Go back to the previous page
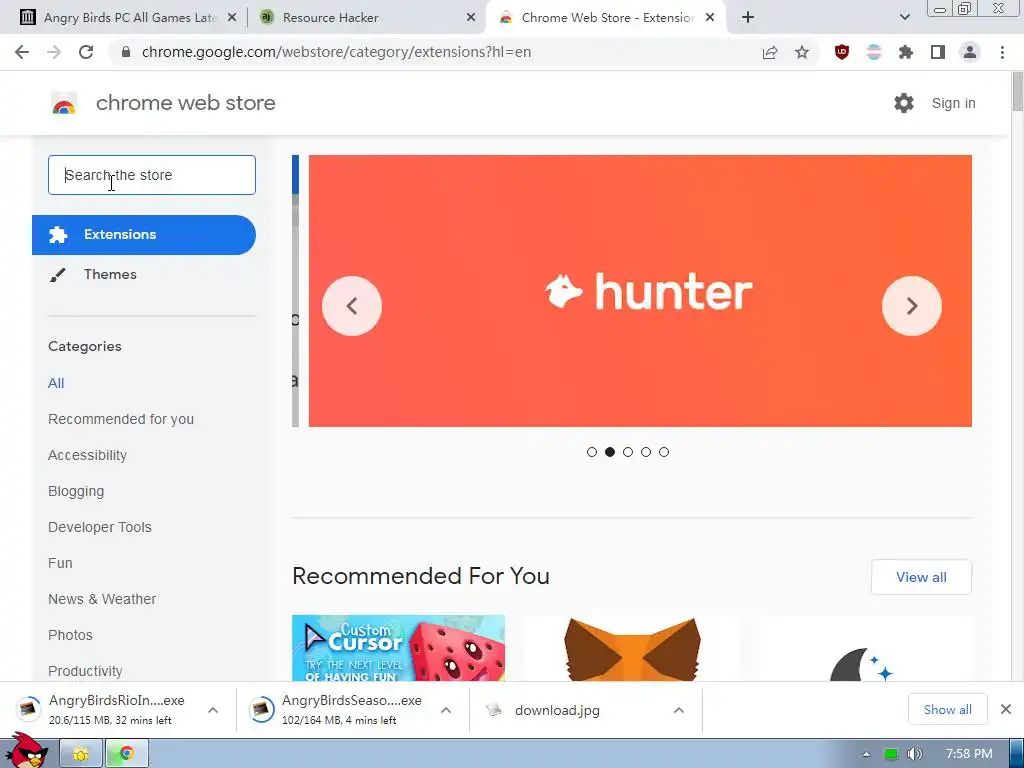The height and width of the screenshot is (768, 1024). 22,52
